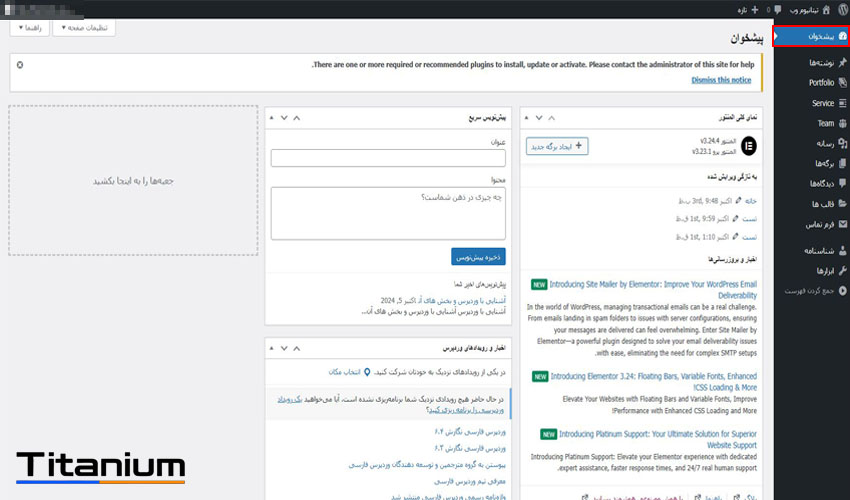Expand the راهنما help tab

click(x=30, y=28)
